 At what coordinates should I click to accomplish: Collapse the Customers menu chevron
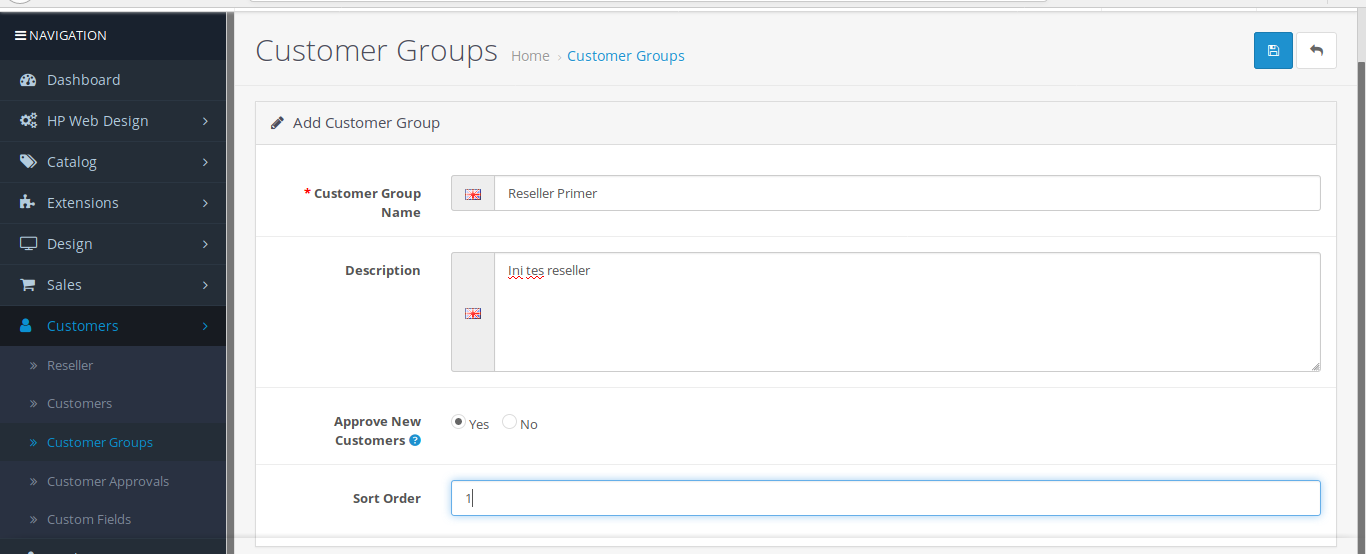pos(205,326)
